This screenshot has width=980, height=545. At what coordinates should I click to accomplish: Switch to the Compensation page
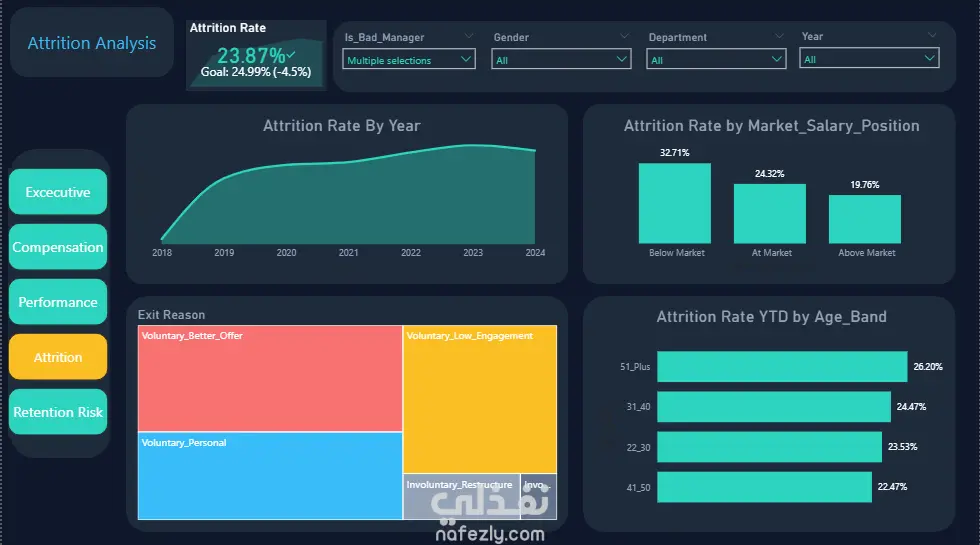click(x=58, y=247)
